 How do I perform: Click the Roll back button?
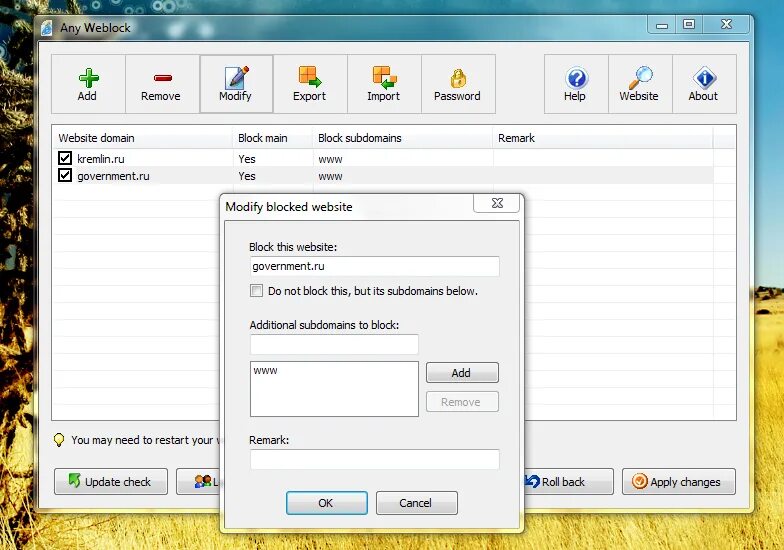tap(568, 482)
